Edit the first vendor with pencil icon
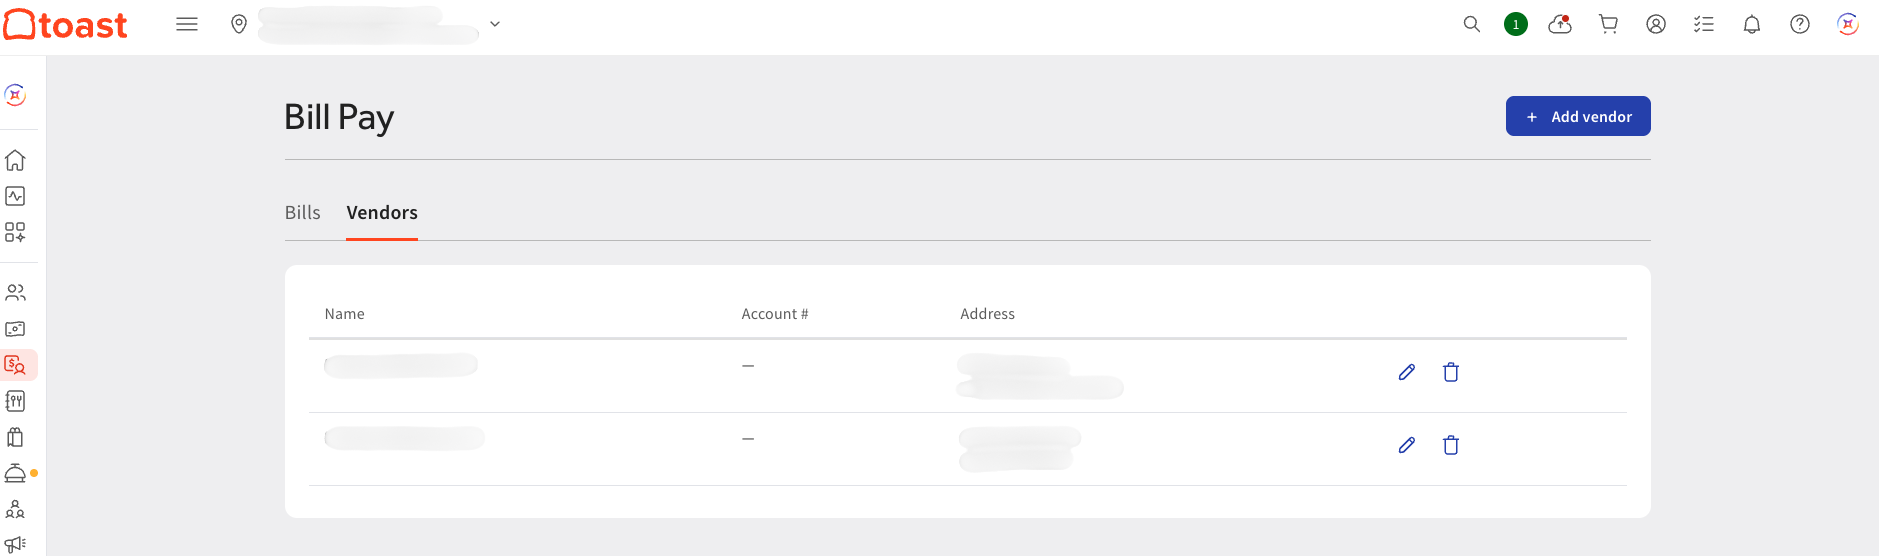 pos(1407,372)
